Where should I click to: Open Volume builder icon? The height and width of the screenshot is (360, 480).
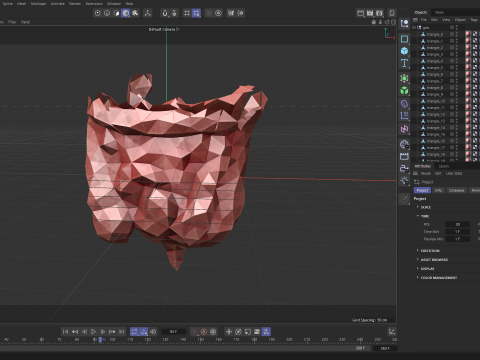404,104
